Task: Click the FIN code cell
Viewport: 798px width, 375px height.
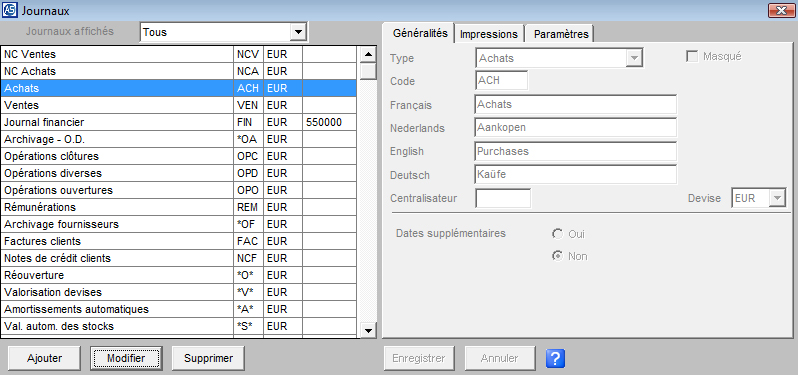Action: [x=248, y=122]
